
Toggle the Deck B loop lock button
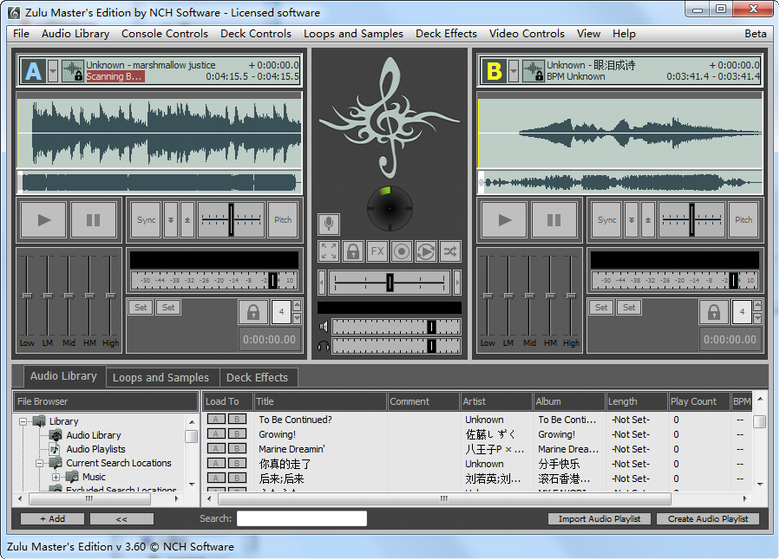(x=714, y=312)
